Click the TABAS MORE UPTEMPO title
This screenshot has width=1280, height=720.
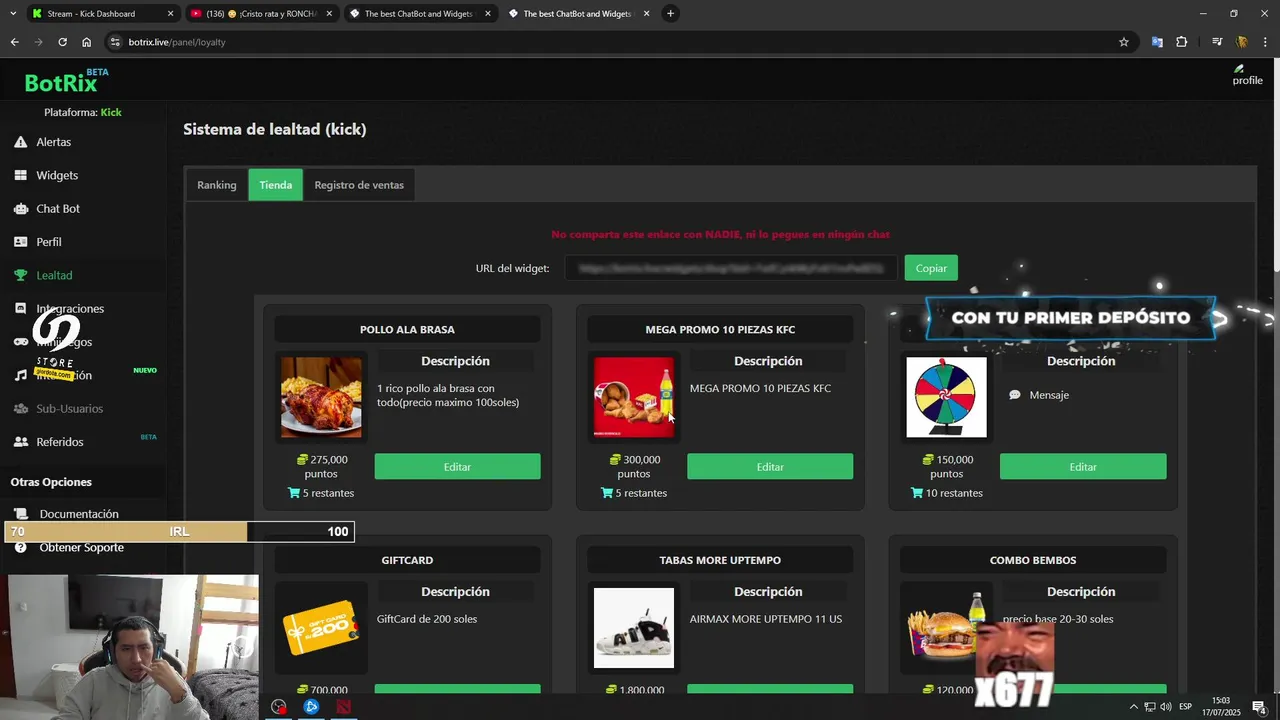tap(720, 560)
